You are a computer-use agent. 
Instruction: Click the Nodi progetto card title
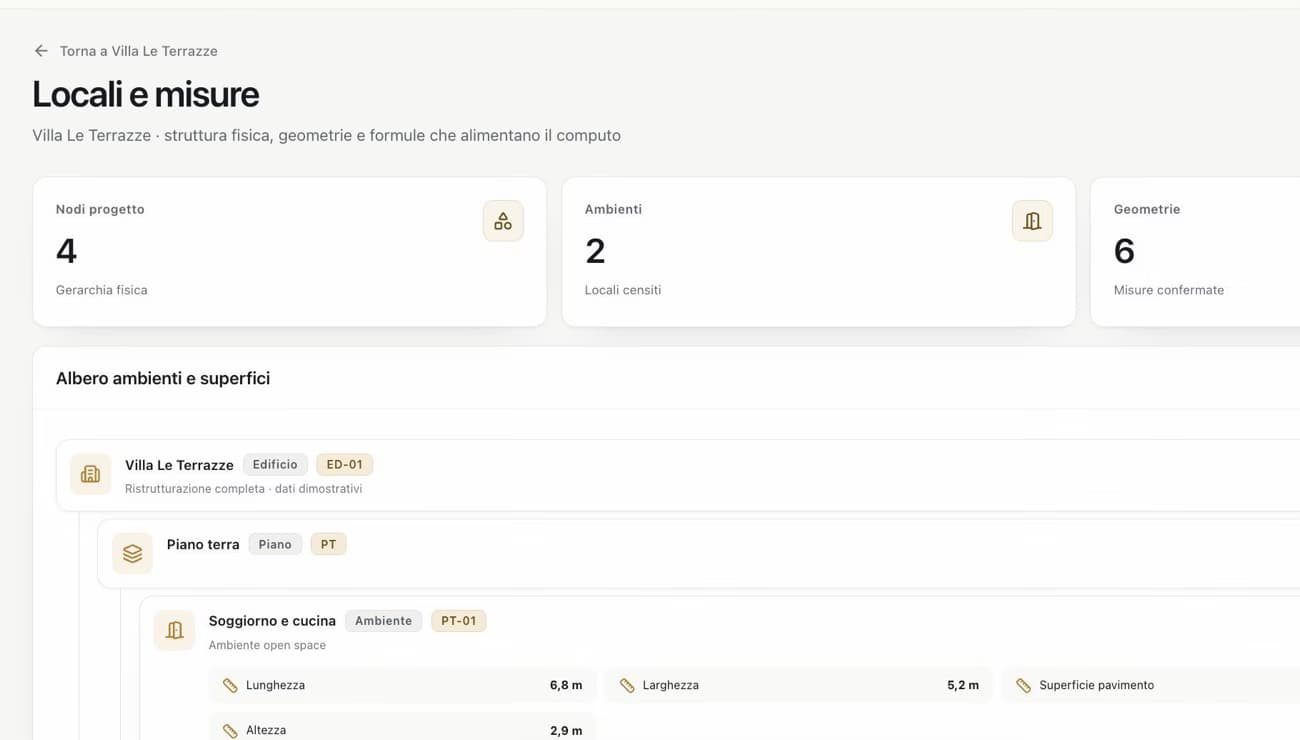[x=100, y=209]
